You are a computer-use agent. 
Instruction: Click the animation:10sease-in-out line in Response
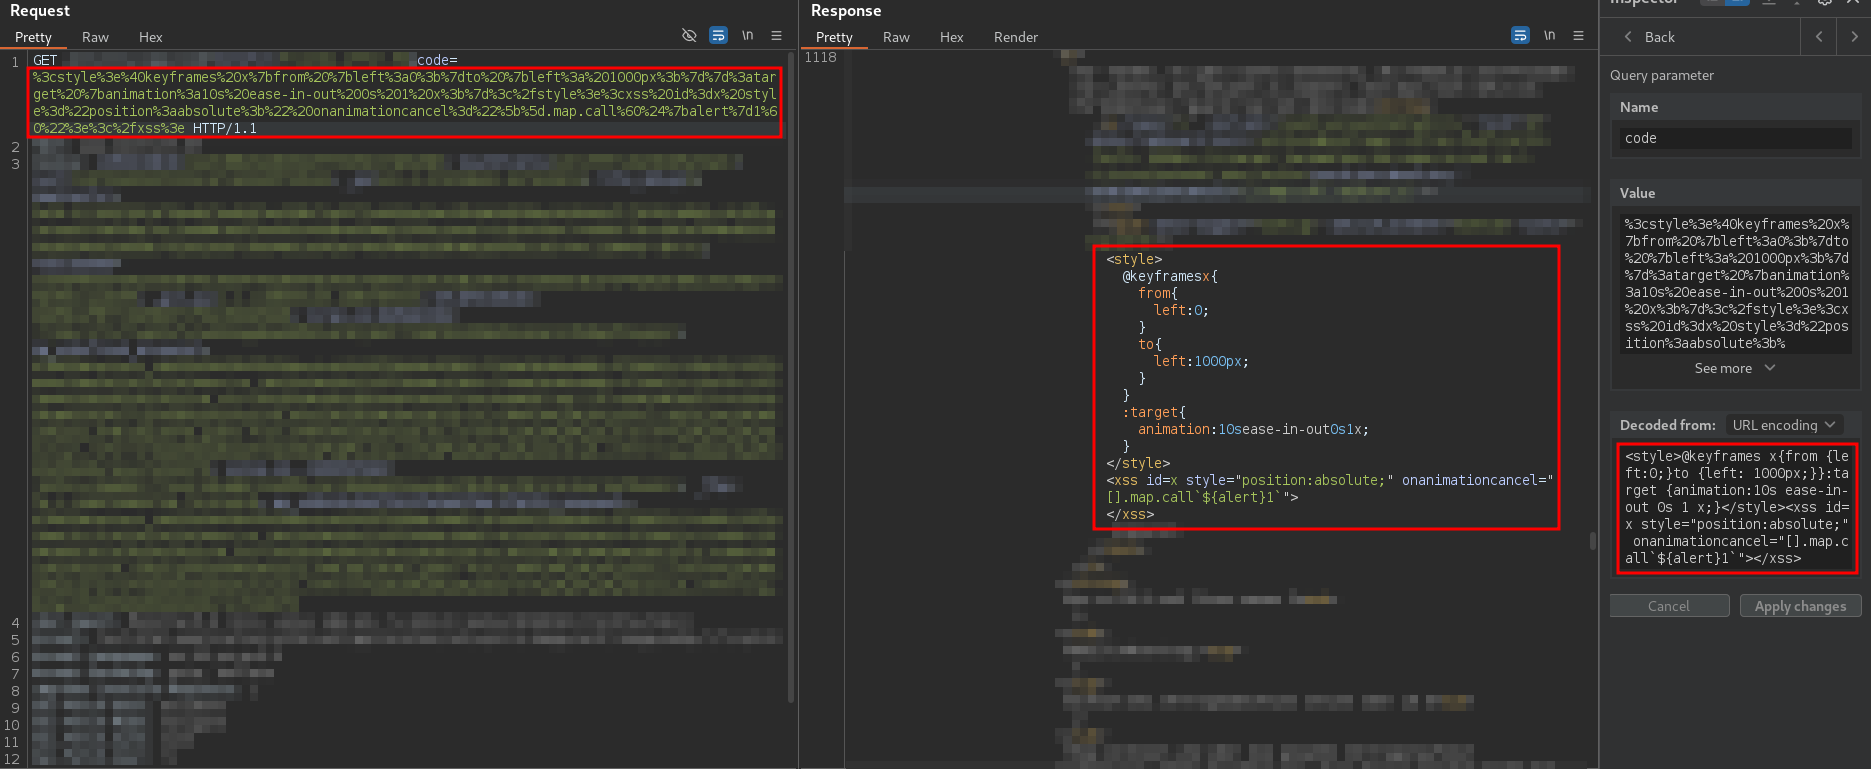coord(1253,429)
